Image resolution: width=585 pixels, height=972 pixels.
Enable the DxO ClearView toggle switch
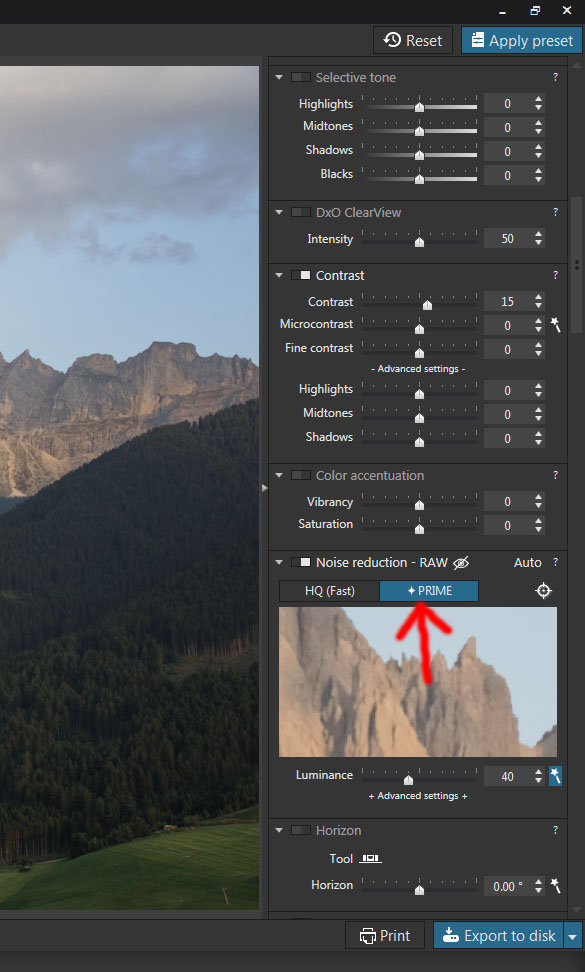[x=301, y=212]
